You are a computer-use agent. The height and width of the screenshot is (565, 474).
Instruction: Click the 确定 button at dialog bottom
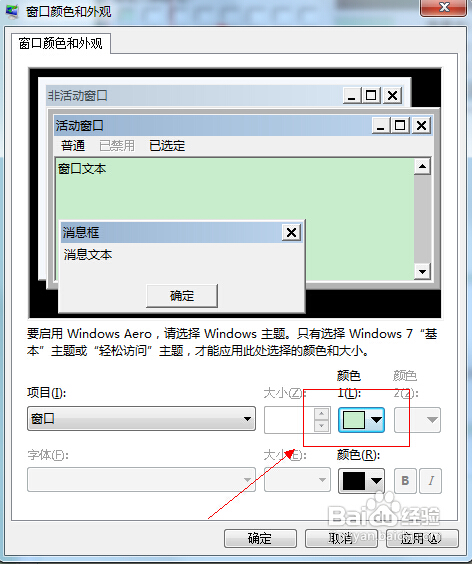260,538
